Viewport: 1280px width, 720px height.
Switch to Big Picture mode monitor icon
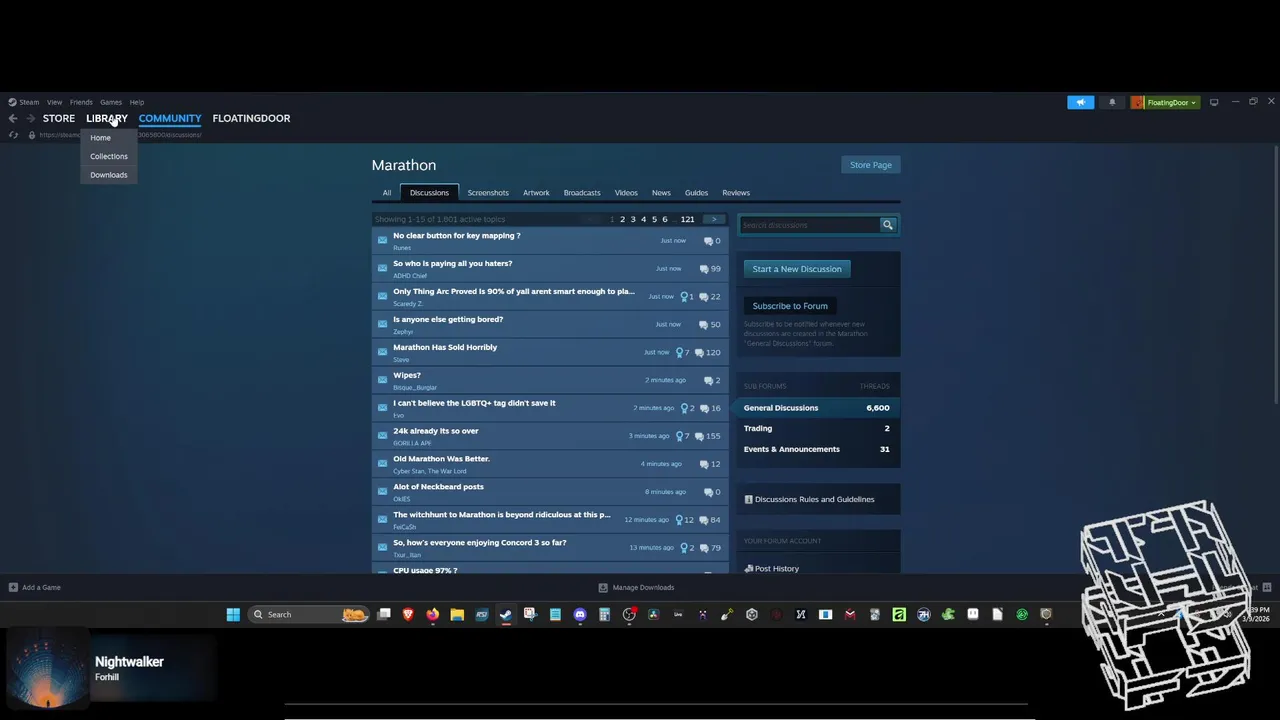coord(1214,102)
